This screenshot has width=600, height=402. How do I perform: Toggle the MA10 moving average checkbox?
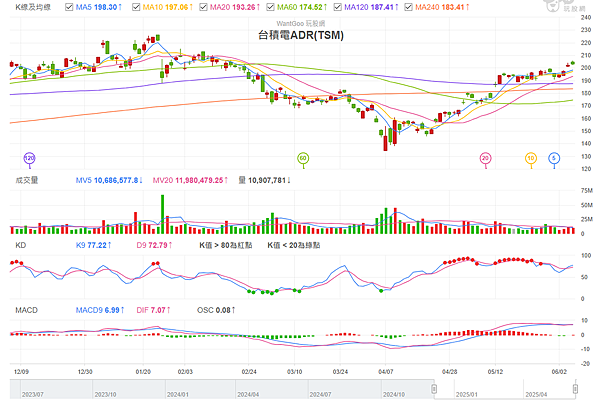click(x=136, y=7)
